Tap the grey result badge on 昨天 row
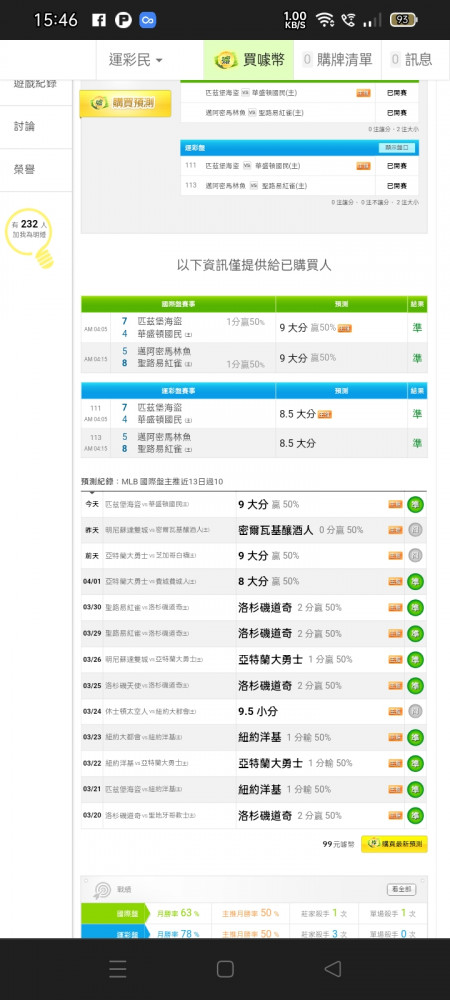The image size is (450, 1000). click(416, 530)
